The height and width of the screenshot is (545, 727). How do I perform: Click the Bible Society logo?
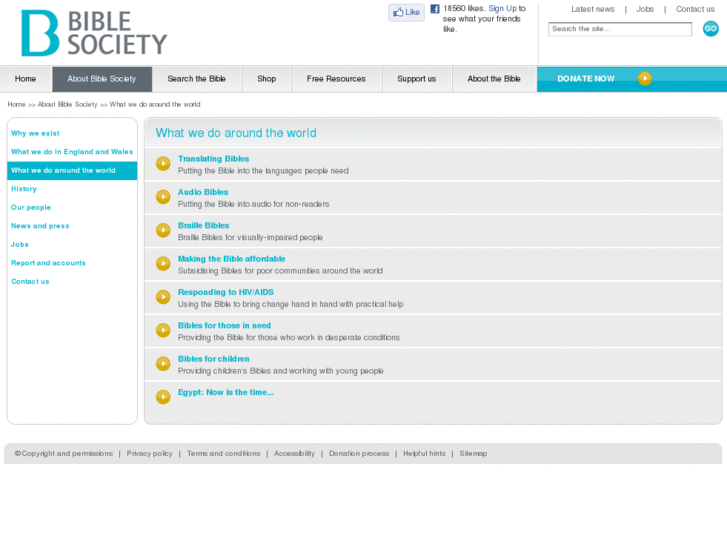tap(94, 33)
